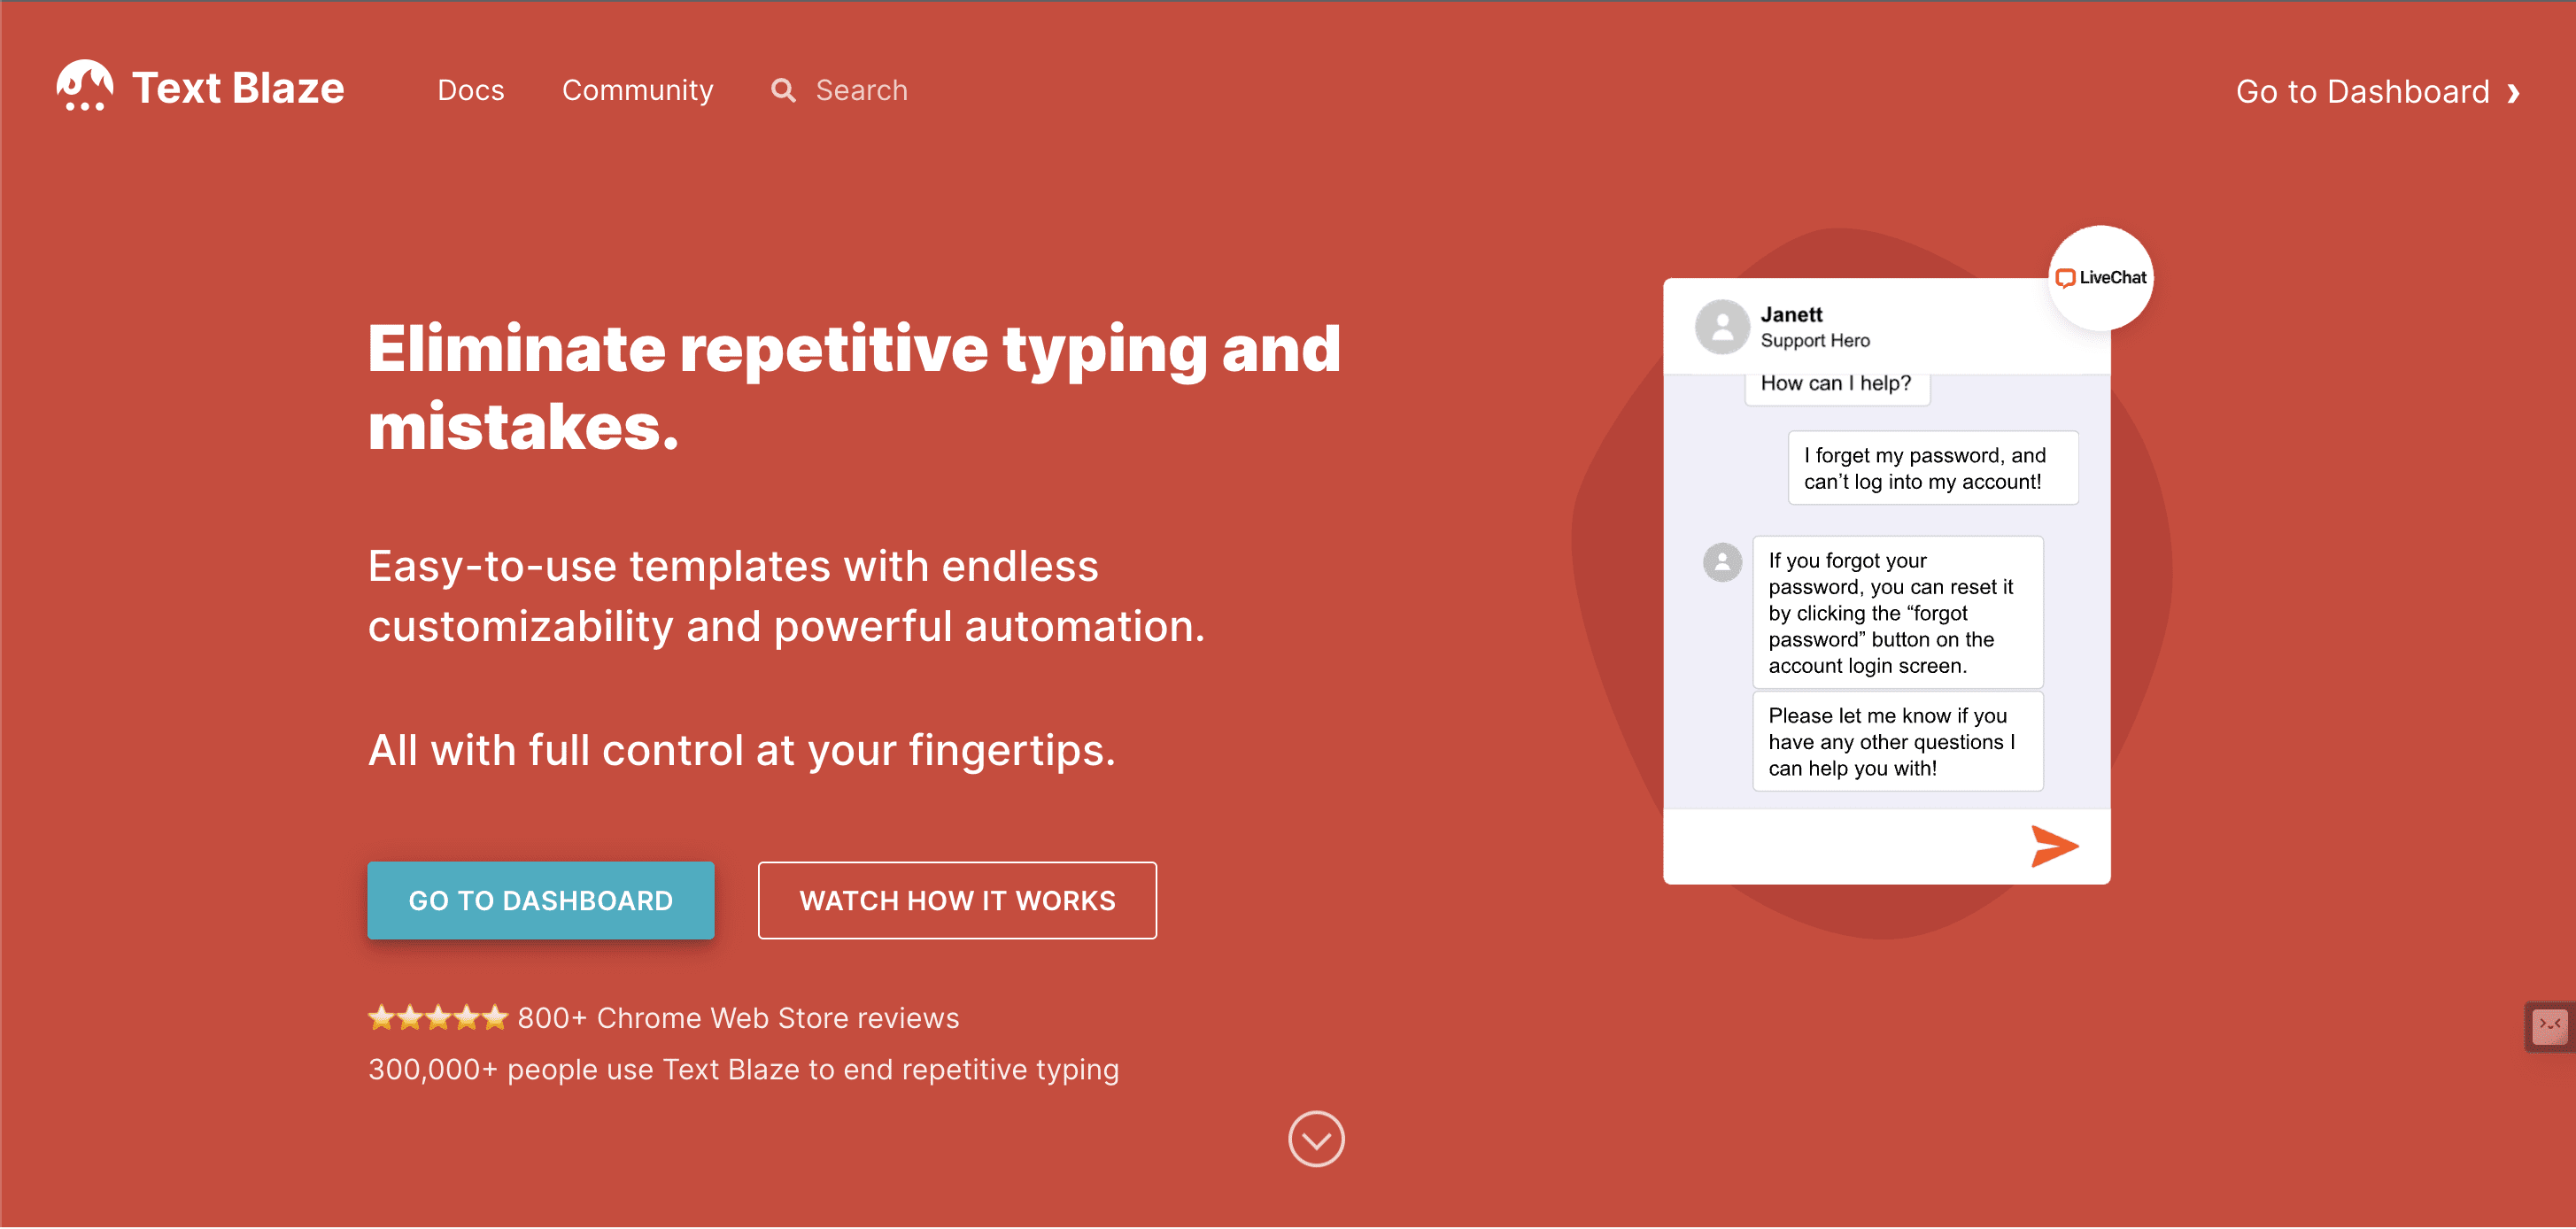Click the LiveChat badge icon

click(x=2101, y=278)
